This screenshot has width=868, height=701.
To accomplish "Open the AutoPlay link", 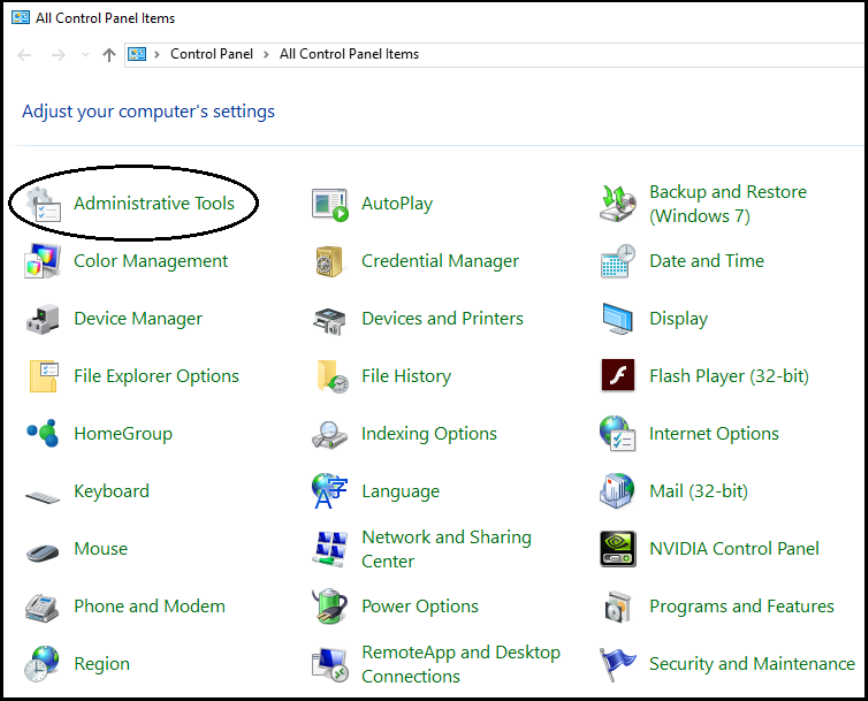I will 397,204.
